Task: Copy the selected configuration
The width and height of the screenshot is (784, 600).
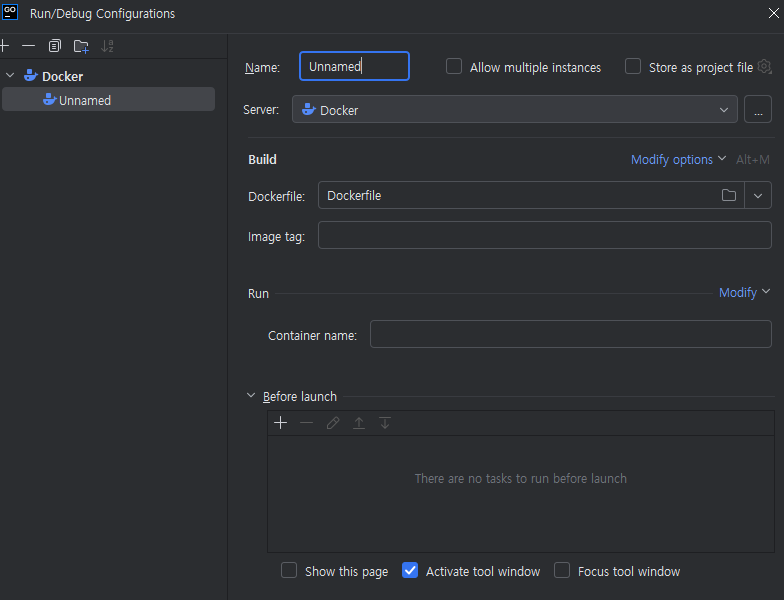Action: click(x=54, y=46)
